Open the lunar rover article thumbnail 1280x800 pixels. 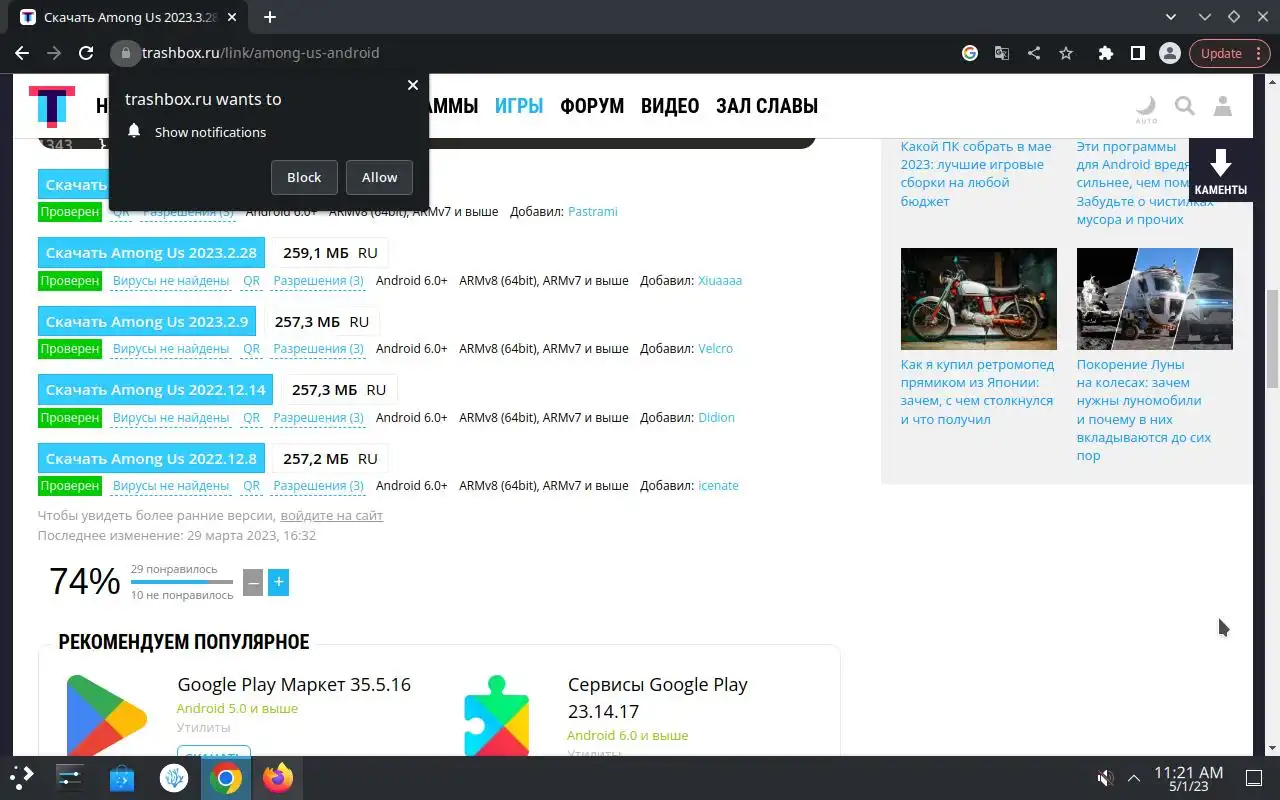coord(1155,299)
